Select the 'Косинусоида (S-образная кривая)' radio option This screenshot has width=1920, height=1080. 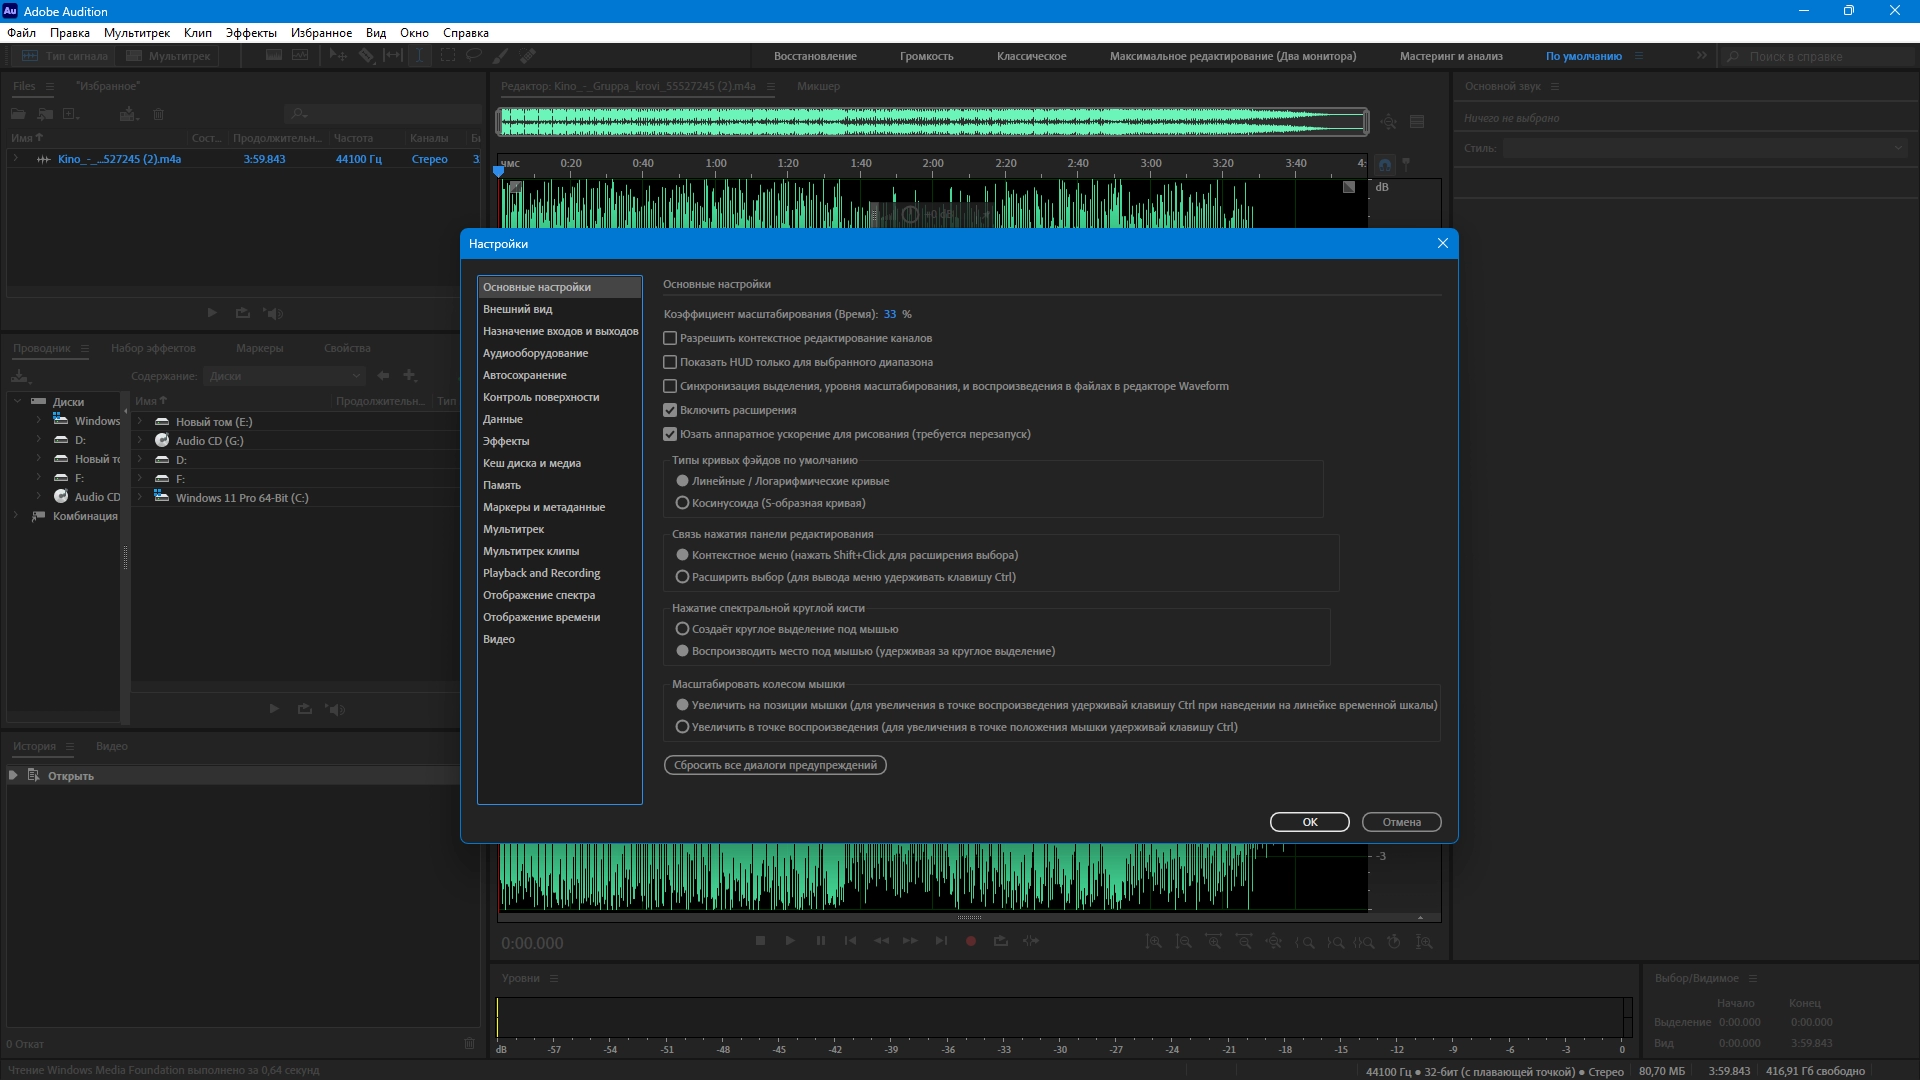[683, 503]
